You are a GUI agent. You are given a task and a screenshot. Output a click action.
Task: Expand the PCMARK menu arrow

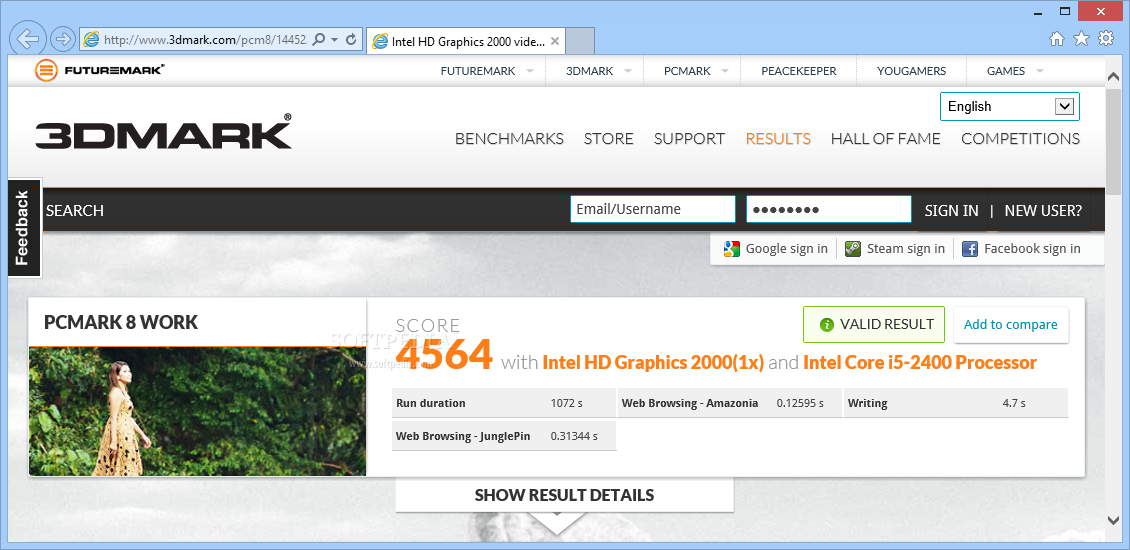tap(724, 71)
